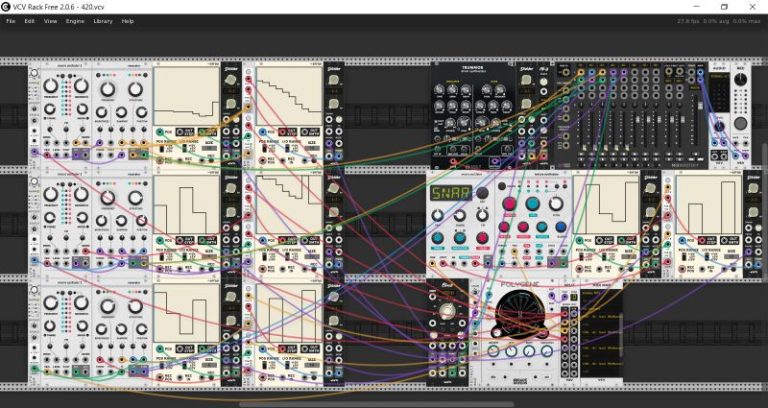Click the frequency knob on top-row Macro Oscillator
The width and height of the screenshot is (768, 408).
point(50,86)
